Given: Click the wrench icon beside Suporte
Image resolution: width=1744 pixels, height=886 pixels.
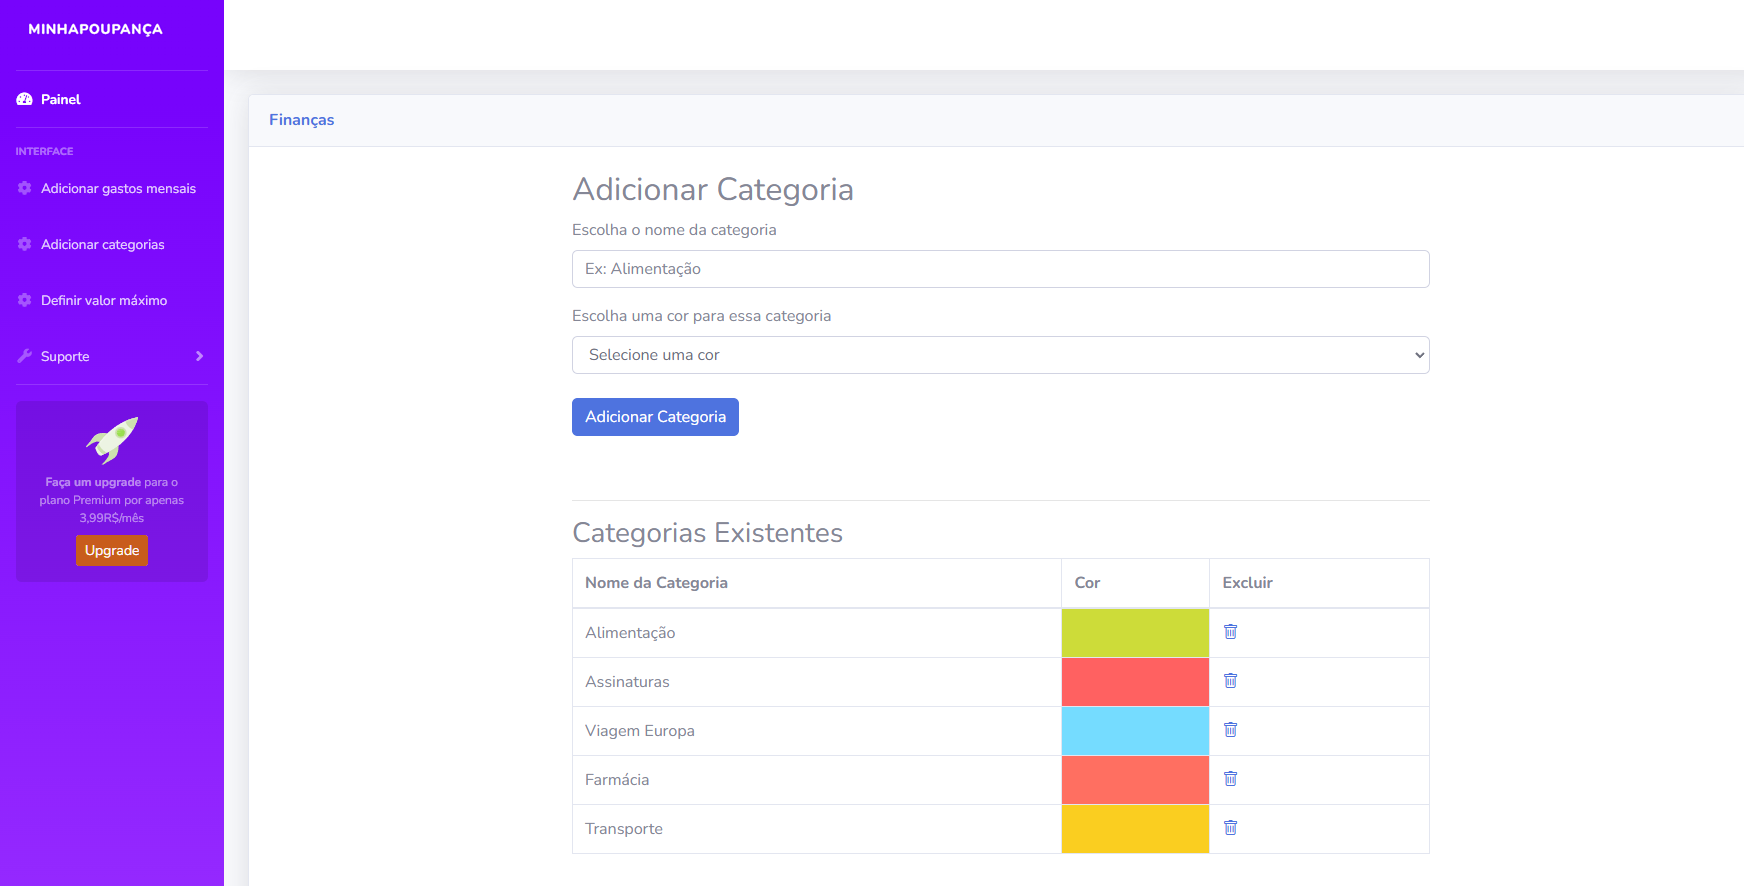Looking at the screenshot, I should [25, 356].
